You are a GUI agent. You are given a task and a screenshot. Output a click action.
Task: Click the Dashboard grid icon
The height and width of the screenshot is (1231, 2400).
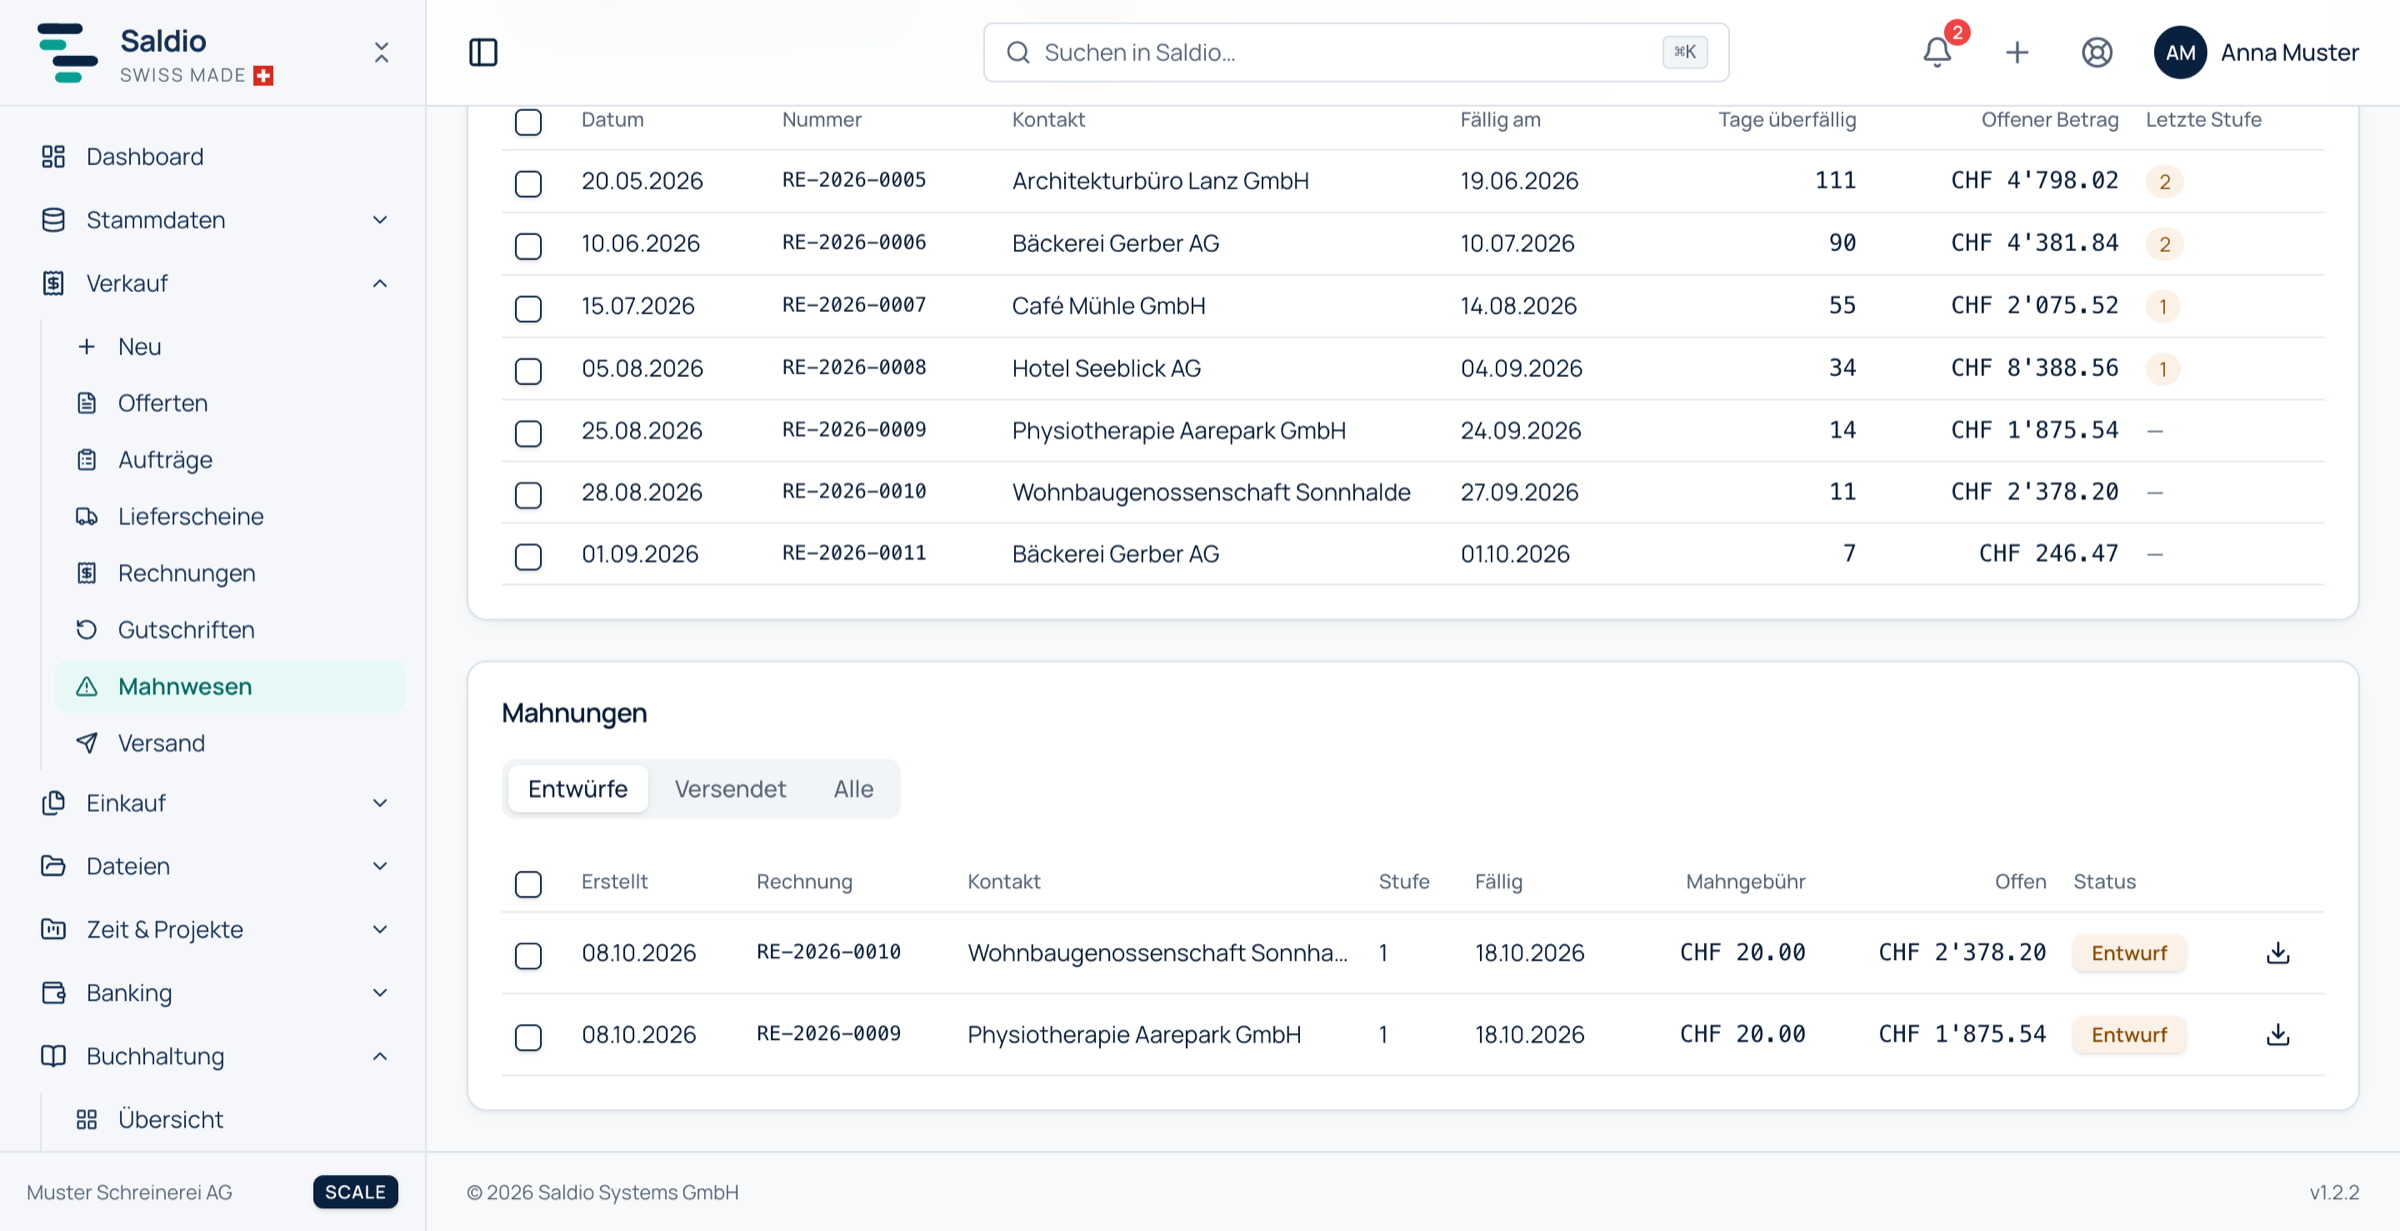(x=54, y=157)
